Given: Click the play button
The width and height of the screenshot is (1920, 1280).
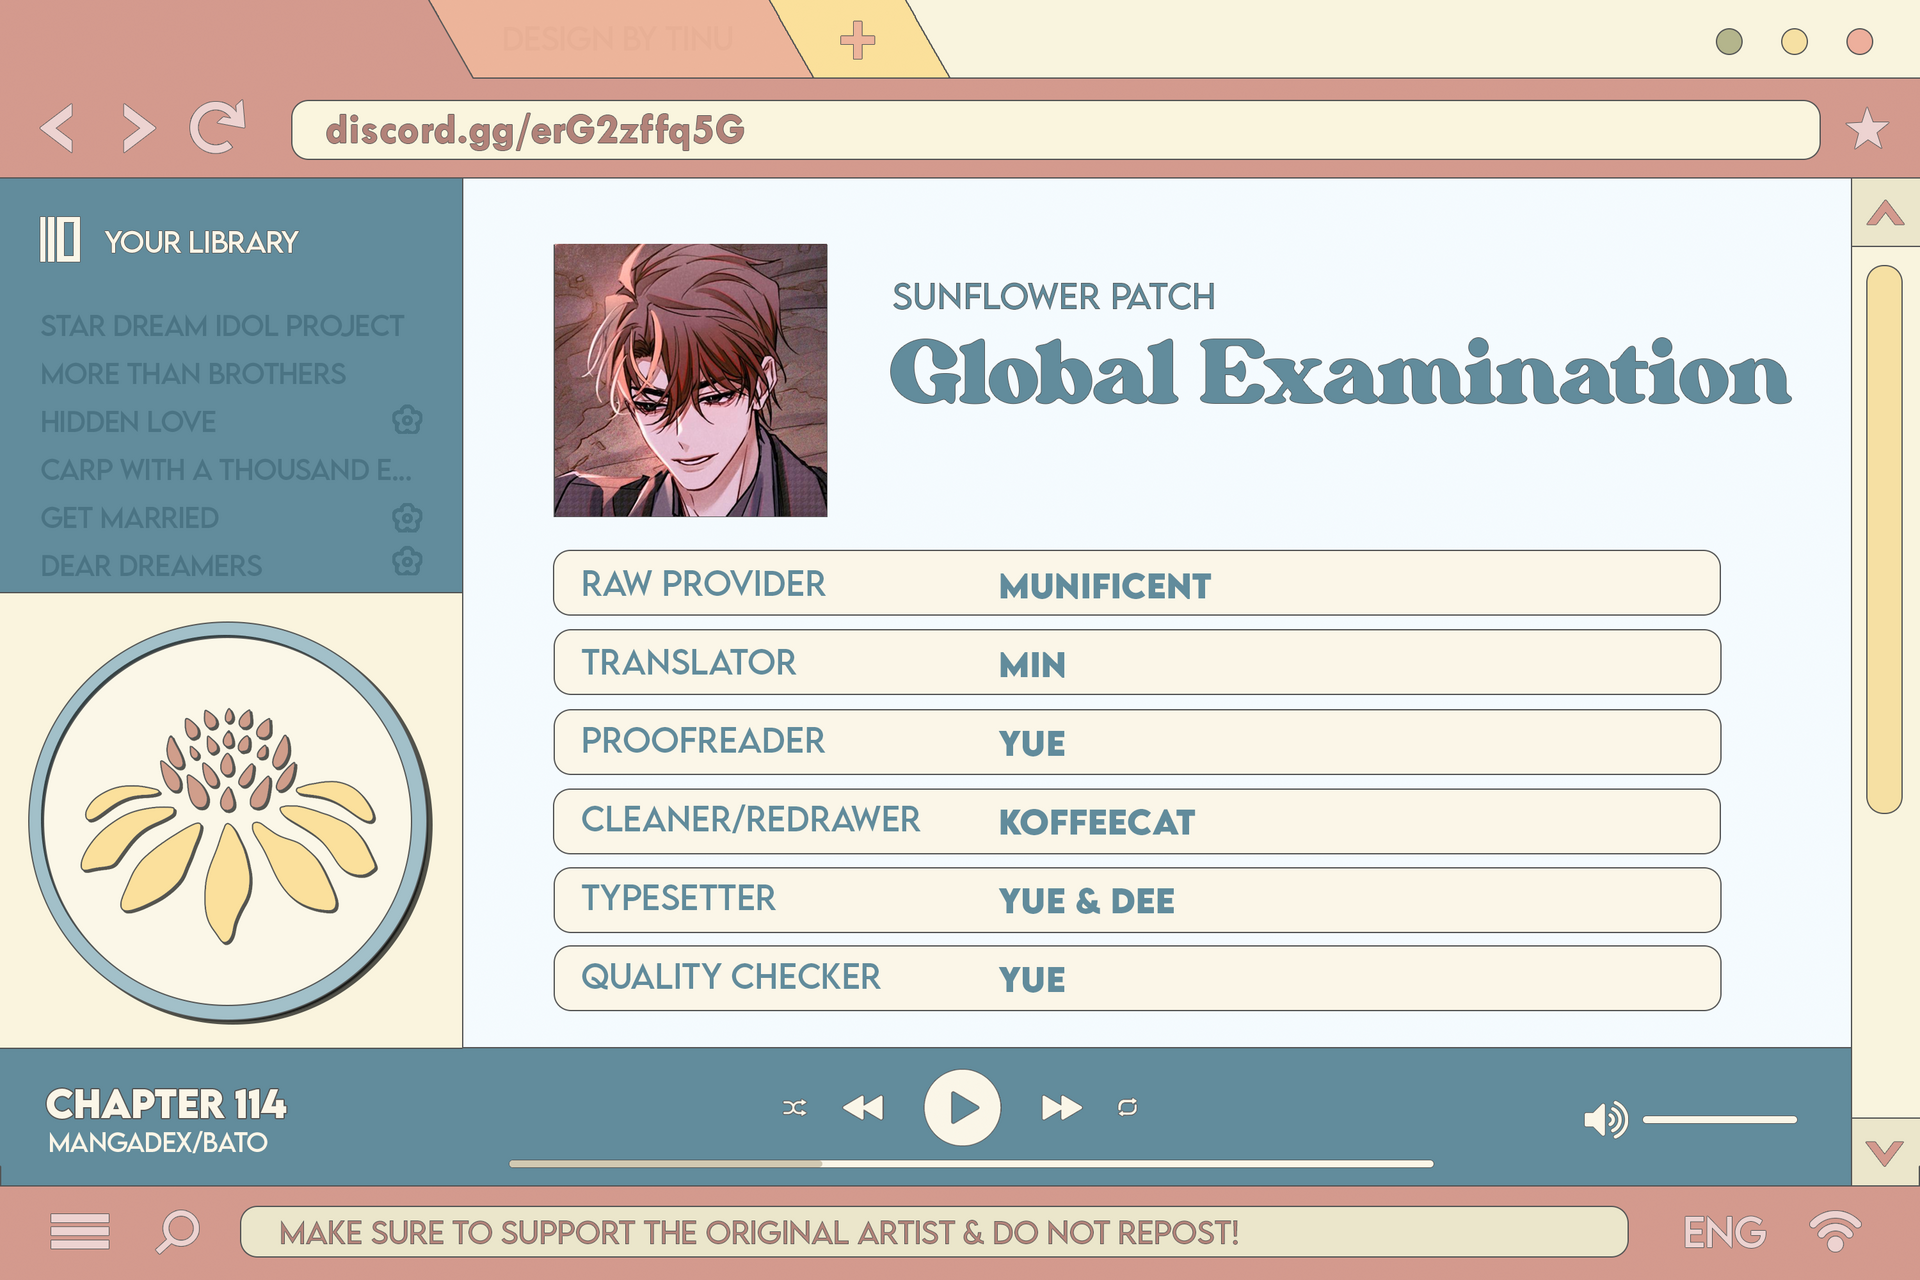Looking at the screenshot, I should (x=962, y=1107).
